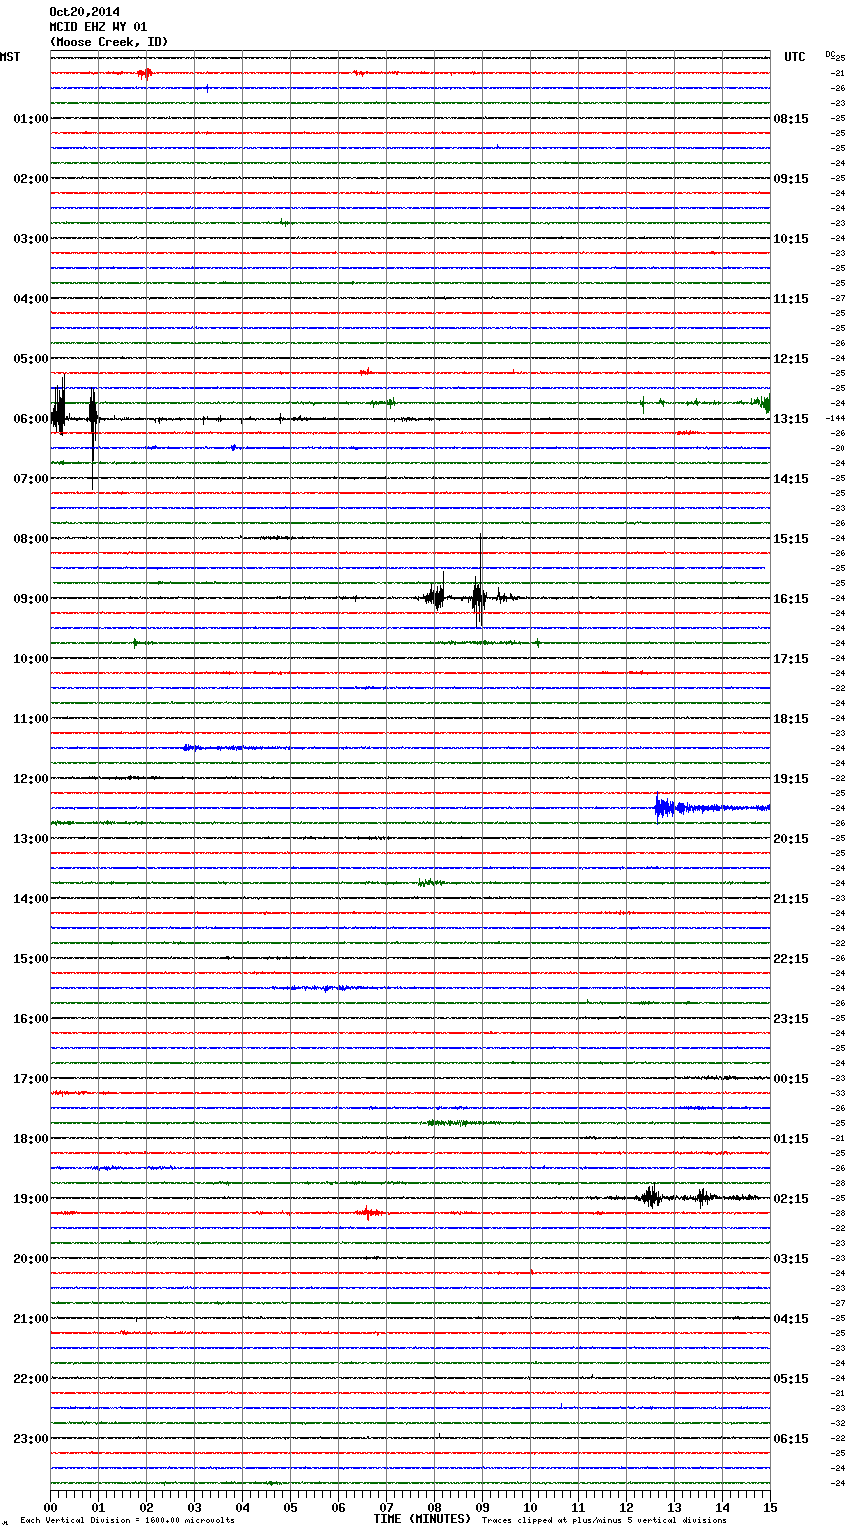
Task: Click the TIME (MINUTES) axis title
Action: coord(422,1519)
